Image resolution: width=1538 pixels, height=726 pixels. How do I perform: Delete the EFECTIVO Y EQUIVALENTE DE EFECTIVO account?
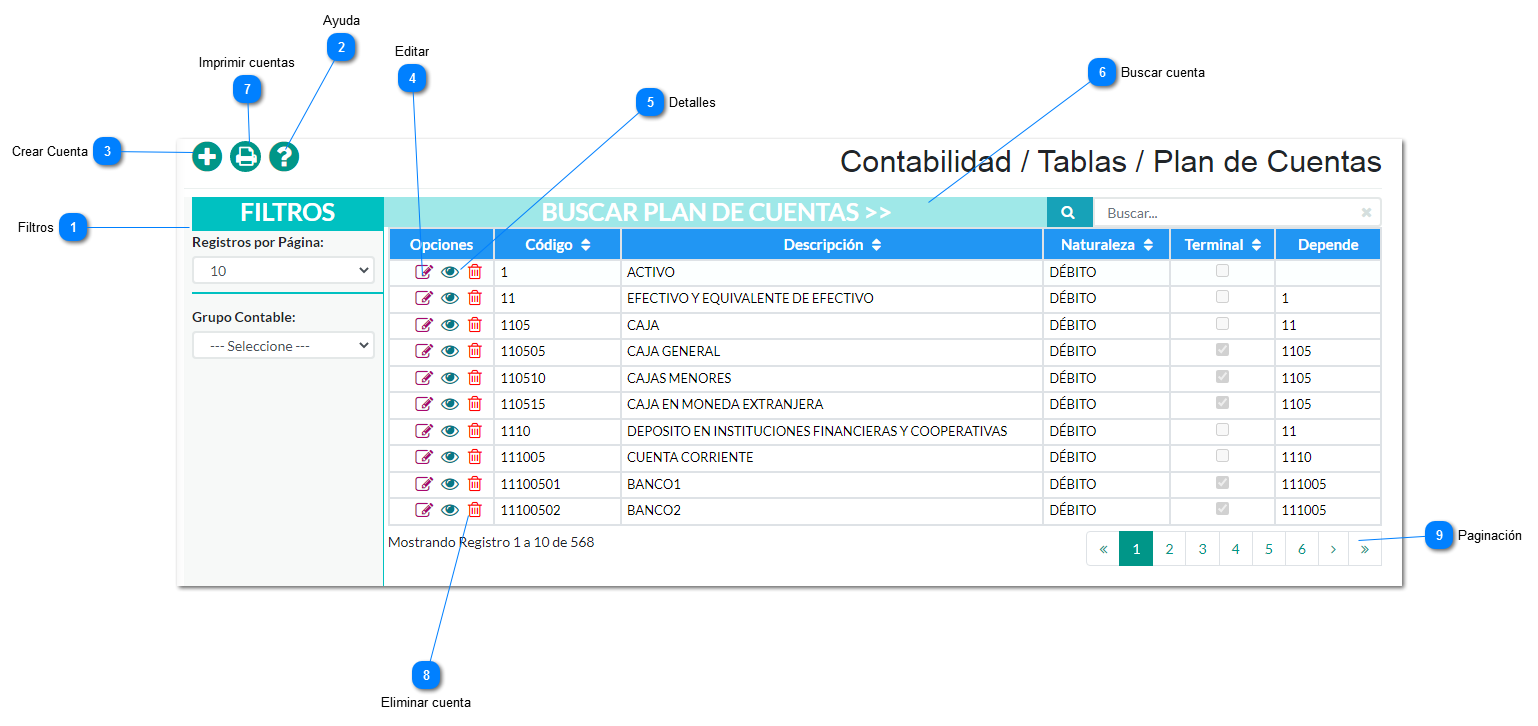tap(475, 298)
